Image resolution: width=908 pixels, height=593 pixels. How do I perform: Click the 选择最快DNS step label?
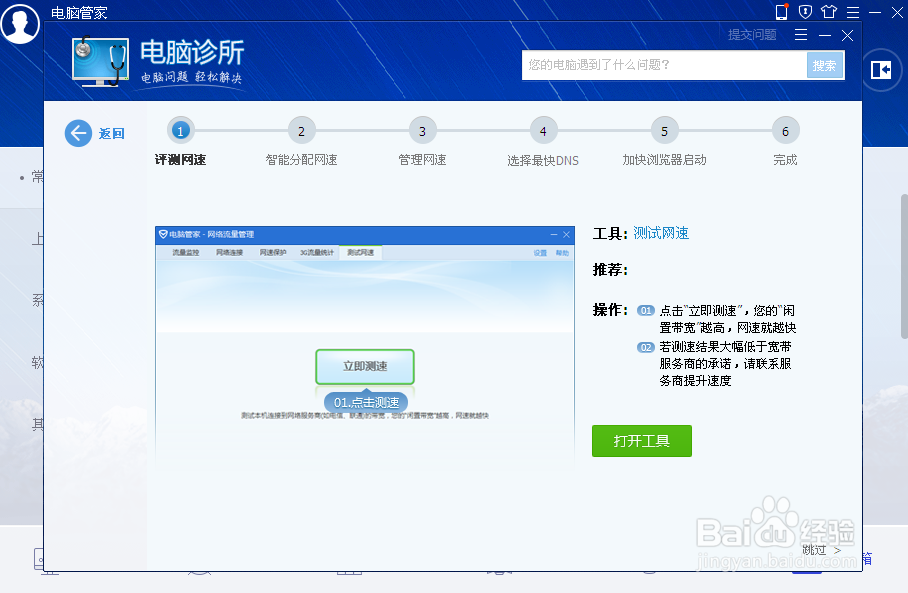[x=543, y=160]
